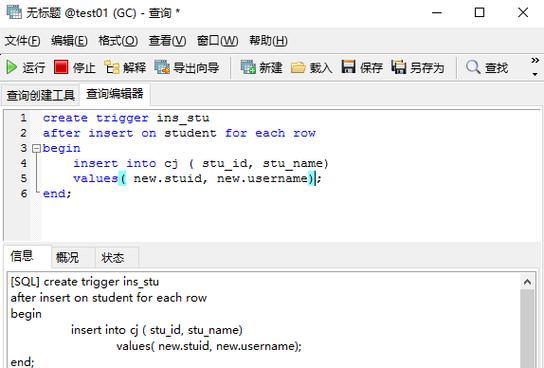Open the 文件(F) menu
Screen dimensions: 544x368
pyautogui.click(x=22, y=41)
